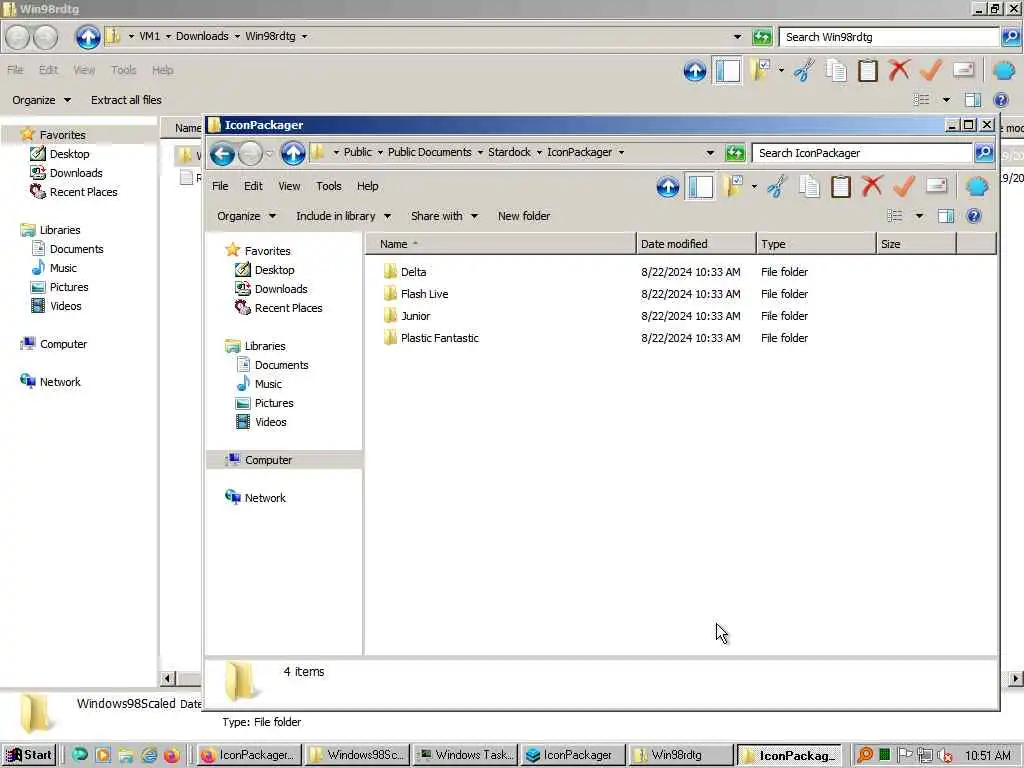Image resolution: width=1024 pixels, height=768 pixels.
Task: Click Public breadcrumb in IconPackager address bar
Action: tap(357, 152)
